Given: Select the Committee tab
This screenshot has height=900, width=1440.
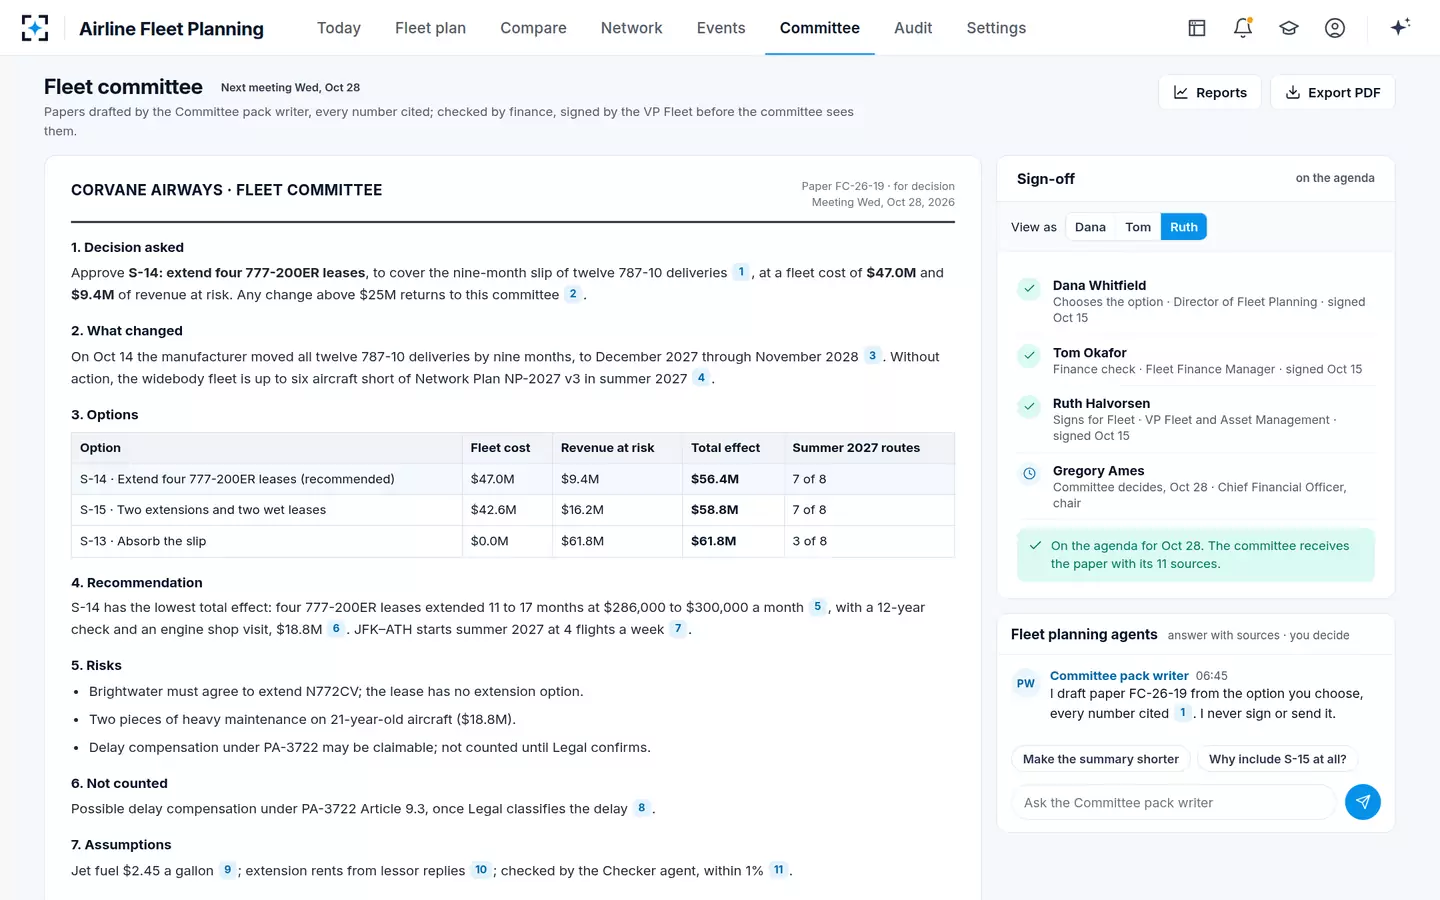Looking at the screenshot, I should click(820, 28).
